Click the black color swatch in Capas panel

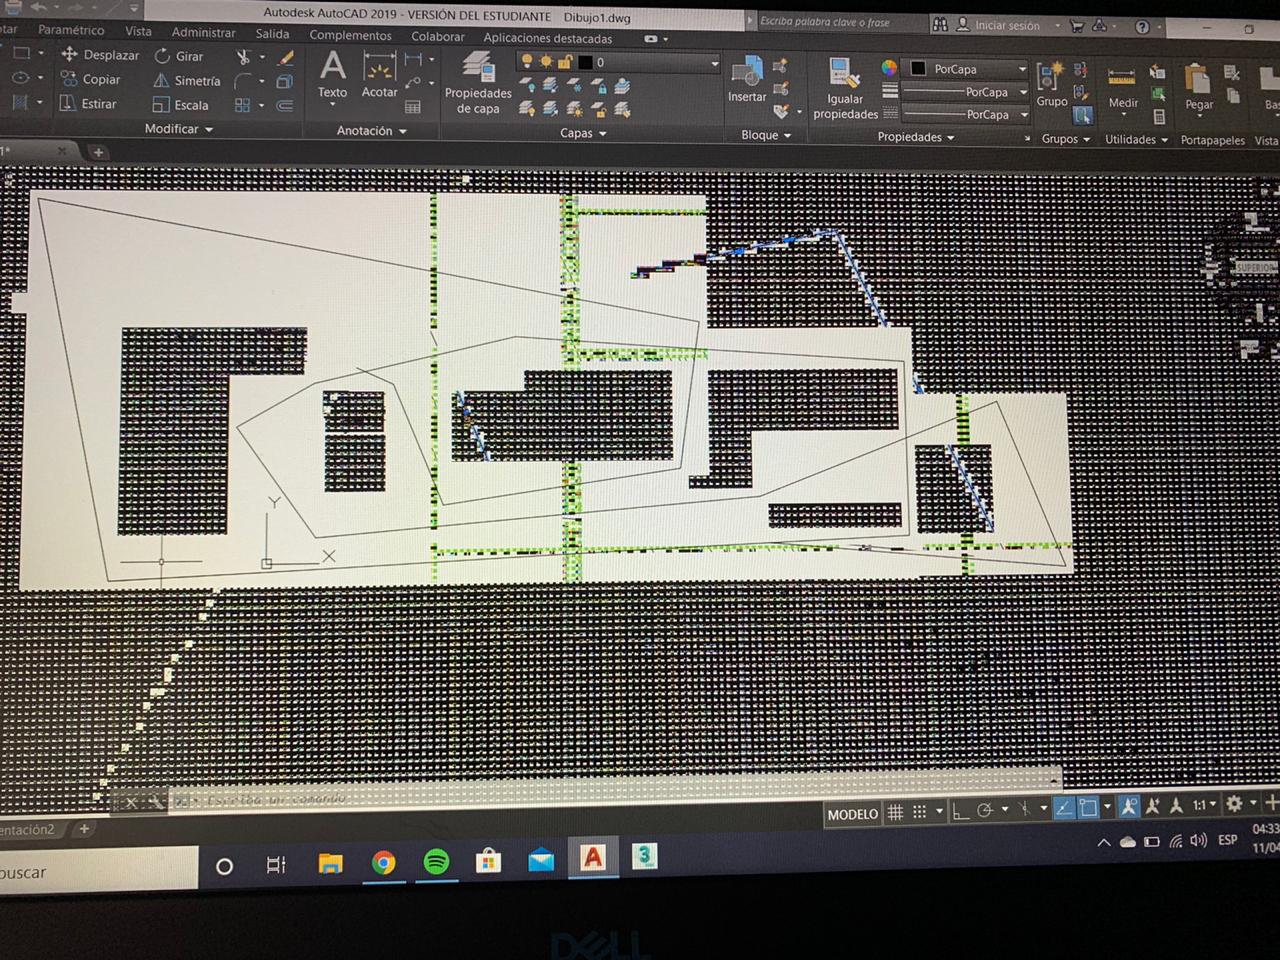pos(585,62)
